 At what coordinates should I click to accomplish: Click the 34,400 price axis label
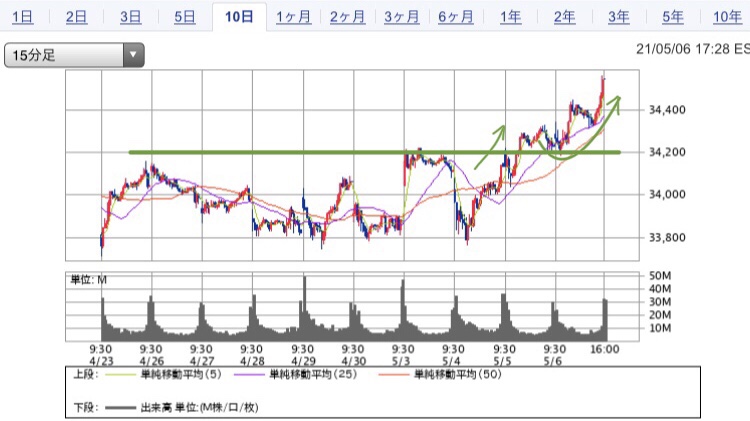point(667,110)
